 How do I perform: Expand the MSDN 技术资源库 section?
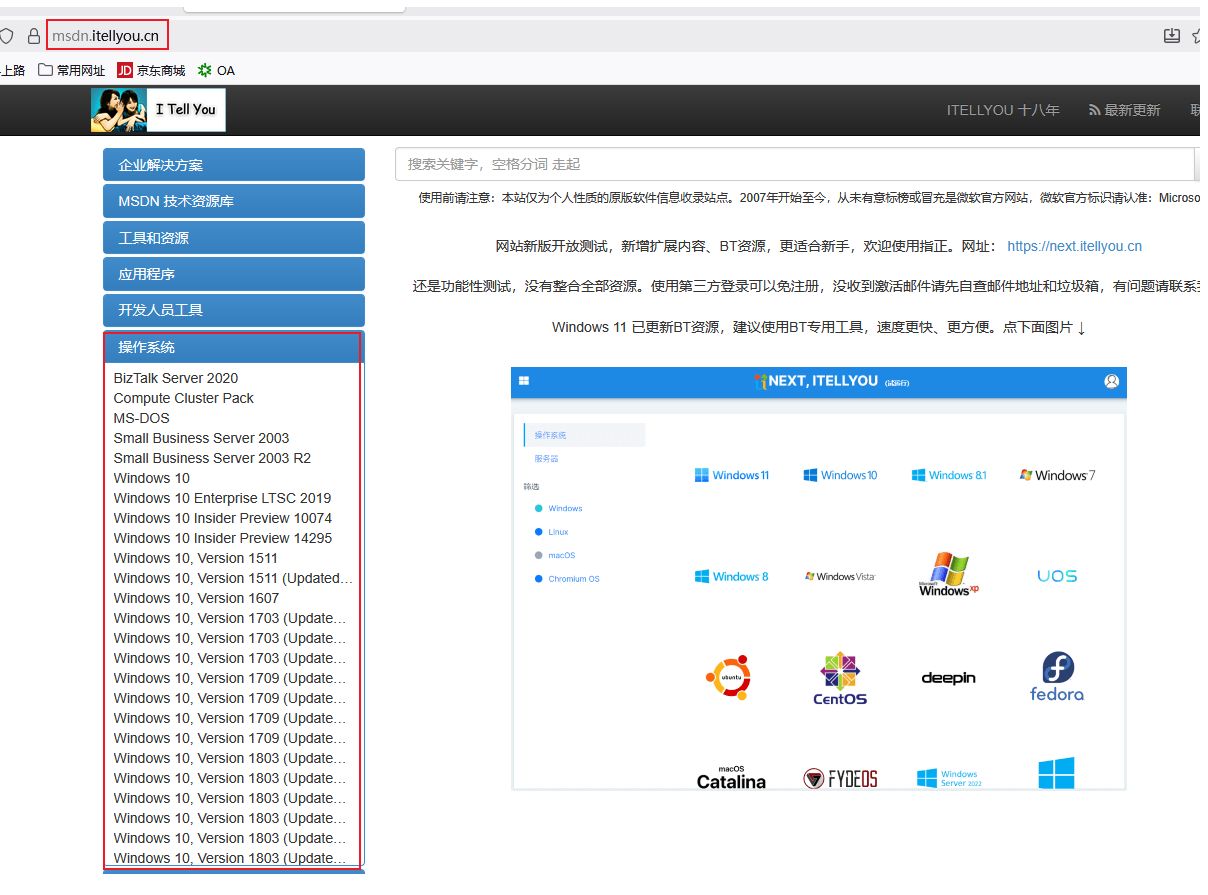coord(233,201)
